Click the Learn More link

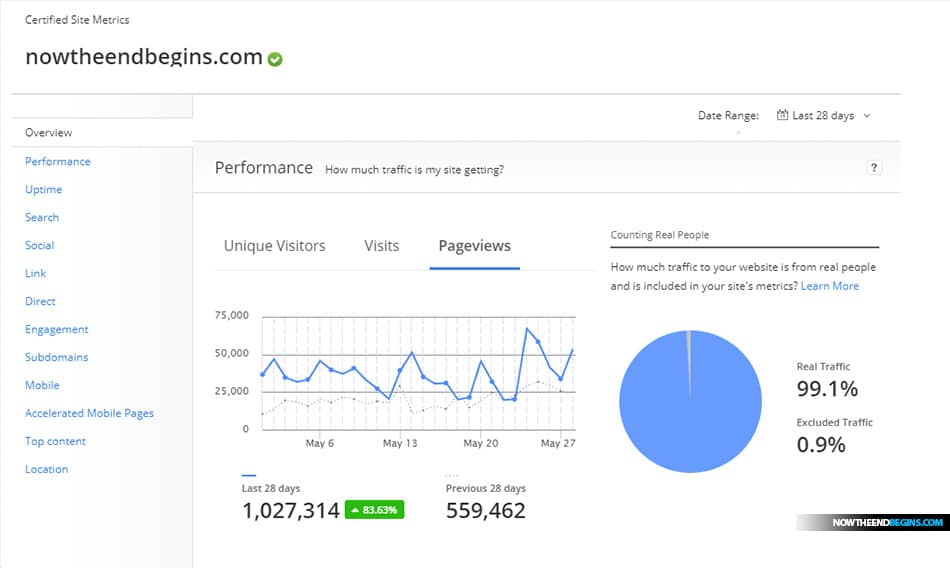[x=829, y=286]
